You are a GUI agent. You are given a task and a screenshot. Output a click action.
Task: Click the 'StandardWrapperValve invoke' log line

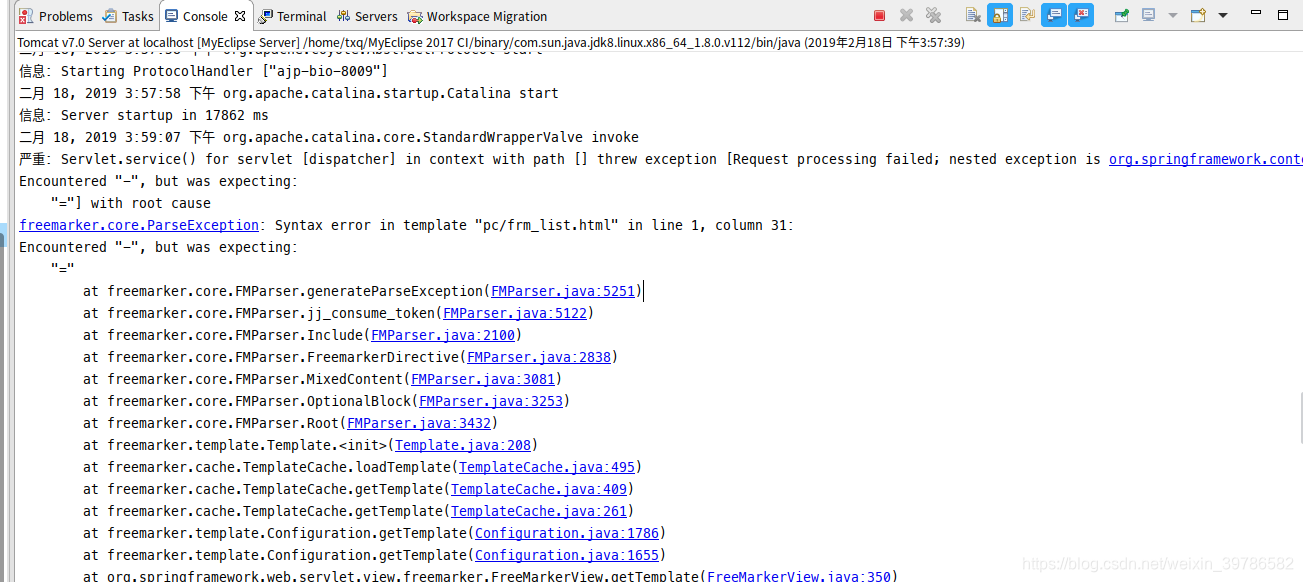[329, 137]
